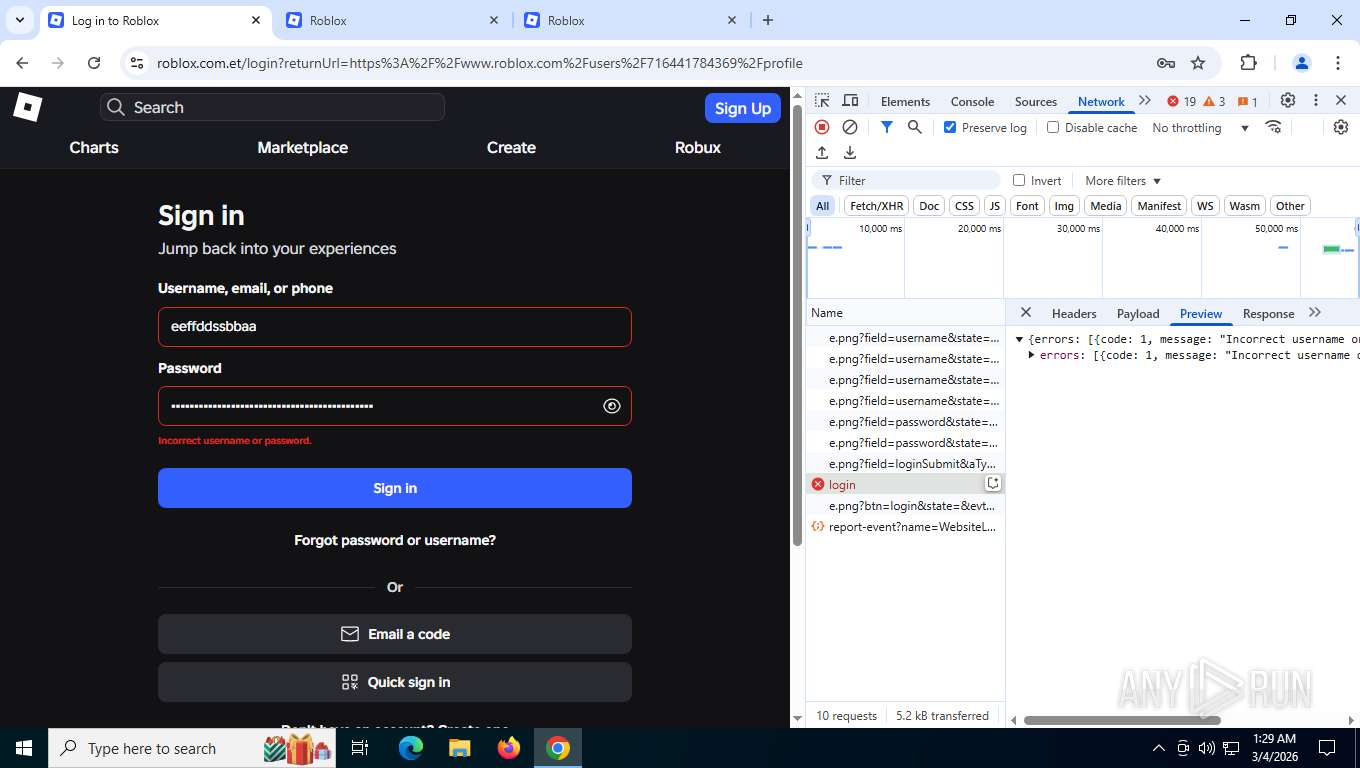Click the 3 warnings counter
Screen dimensions: 1360x768
[1214, 101]
